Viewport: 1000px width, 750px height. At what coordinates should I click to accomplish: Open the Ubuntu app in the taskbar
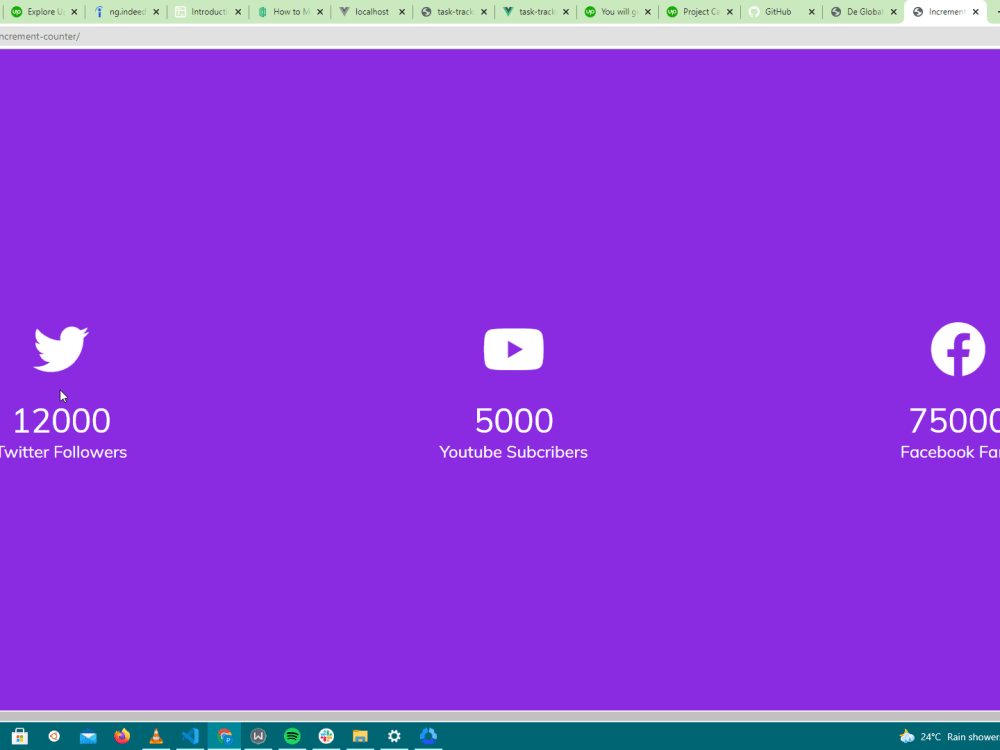pos(54,736)
